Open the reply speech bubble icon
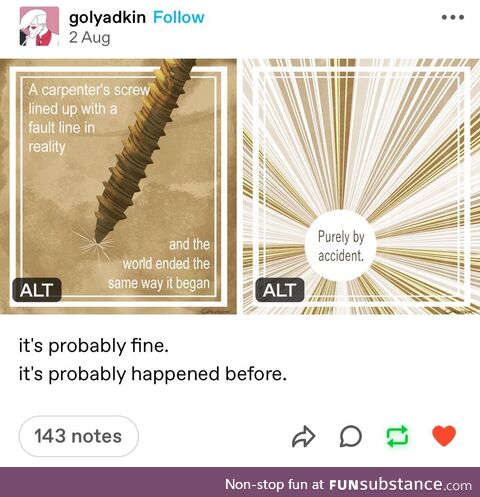The height and width of the screenshot is (497, 480). click(351, 436)
